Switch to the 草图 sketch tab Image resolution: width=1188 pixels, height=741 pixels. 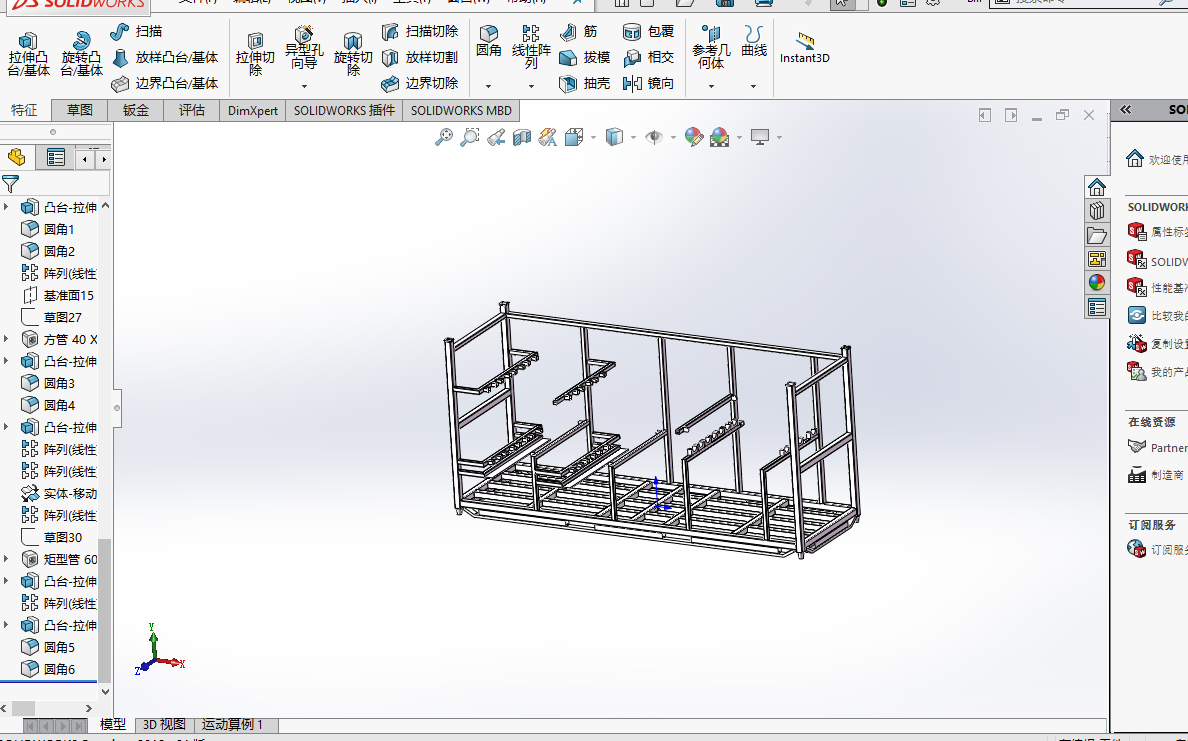[x=80, y=110]
